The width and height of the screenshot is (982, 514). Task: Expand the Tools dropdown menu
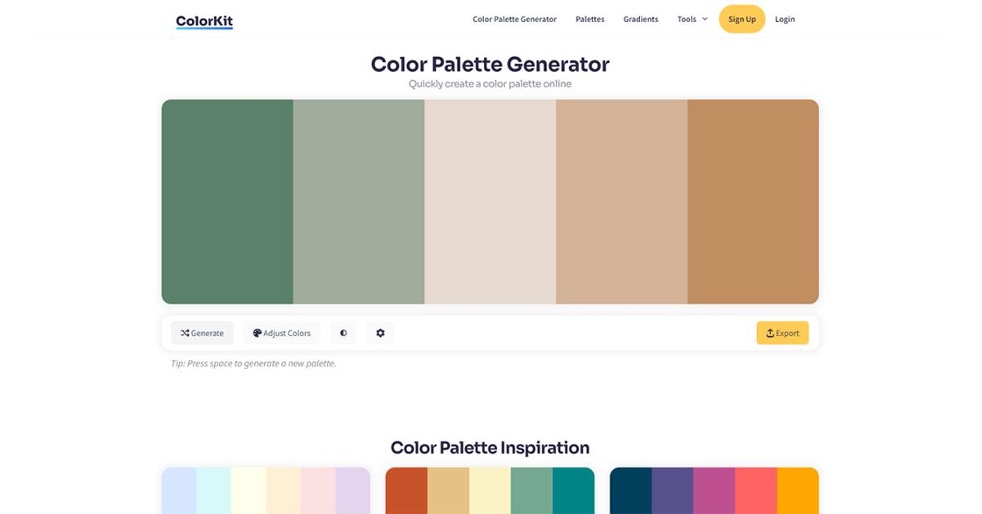692,19
